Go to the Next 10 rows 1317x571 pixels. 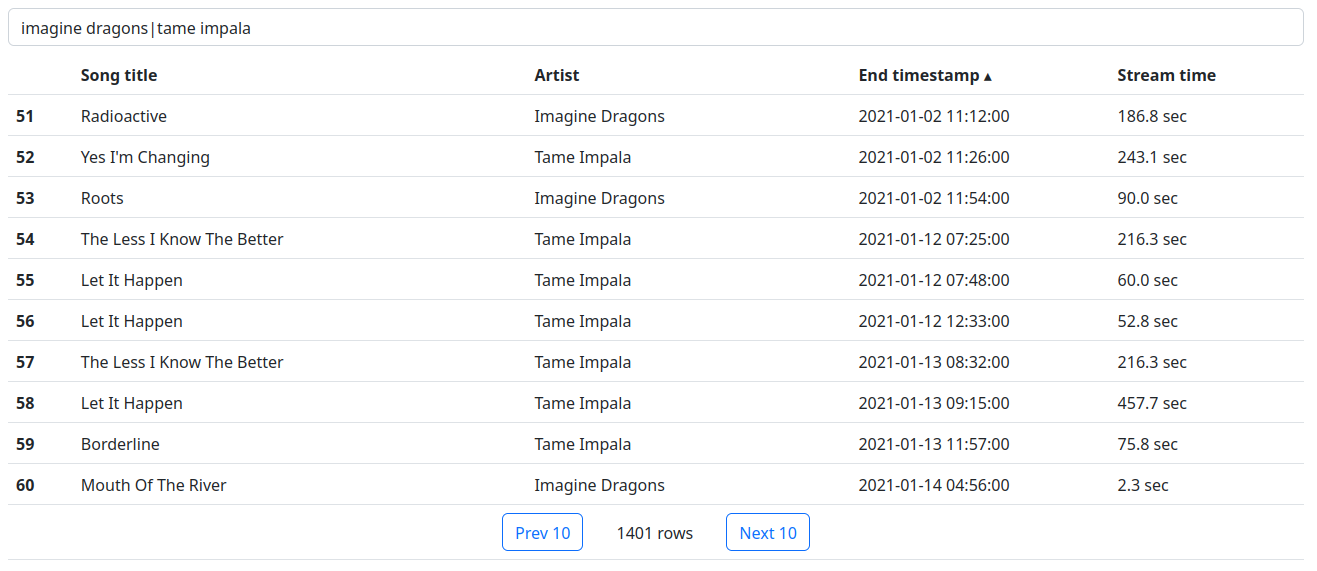(768, 532)
